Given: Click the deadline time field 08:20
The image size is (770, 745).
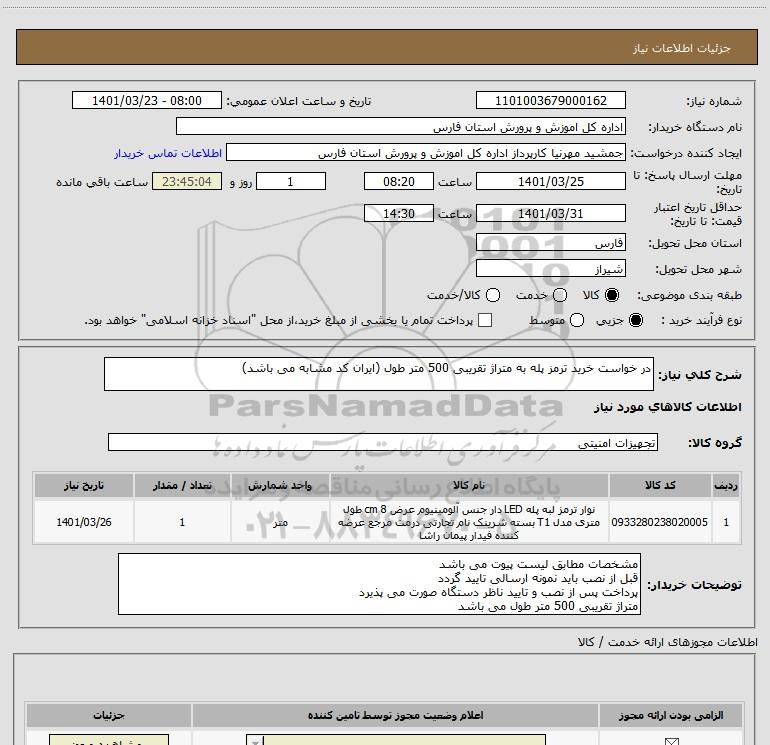Looking at the screenshot, I should click(399, 181).
